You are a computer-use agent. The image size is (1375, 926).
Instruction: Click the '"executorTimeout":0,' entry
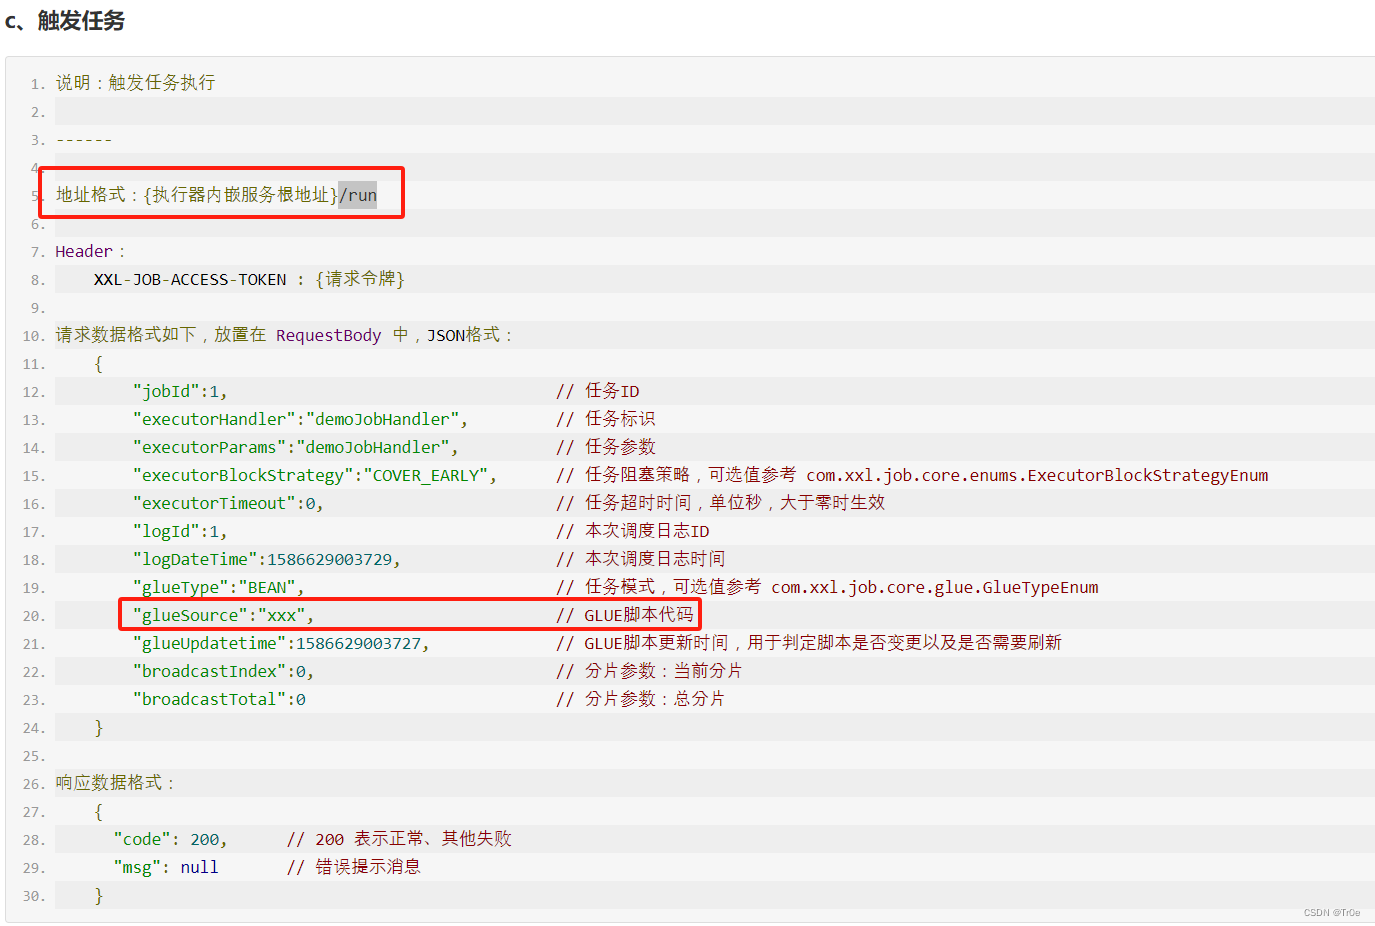tap(228, 504)
